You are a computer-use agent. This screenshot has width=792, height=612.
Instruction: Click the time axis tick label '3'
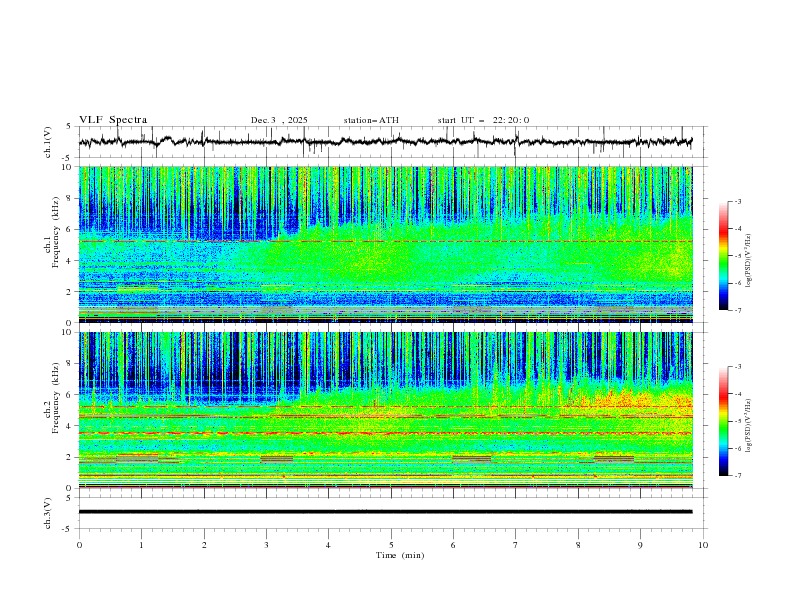[266, 545]
